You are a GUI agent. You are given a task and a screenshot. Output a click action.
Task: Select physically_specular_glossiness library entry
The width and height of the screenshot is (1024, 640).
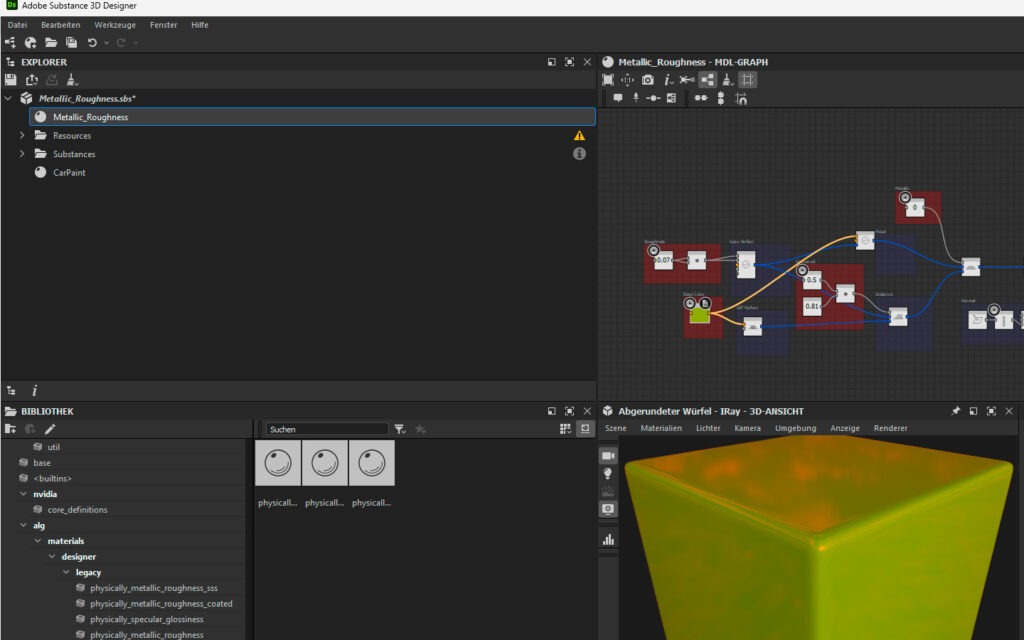coord(146,619)
